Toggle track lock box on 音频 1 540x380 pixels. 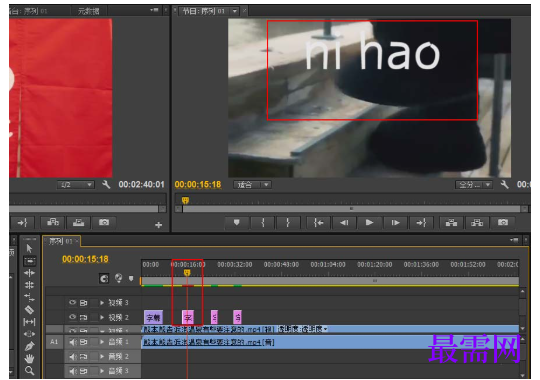point(94,342)
